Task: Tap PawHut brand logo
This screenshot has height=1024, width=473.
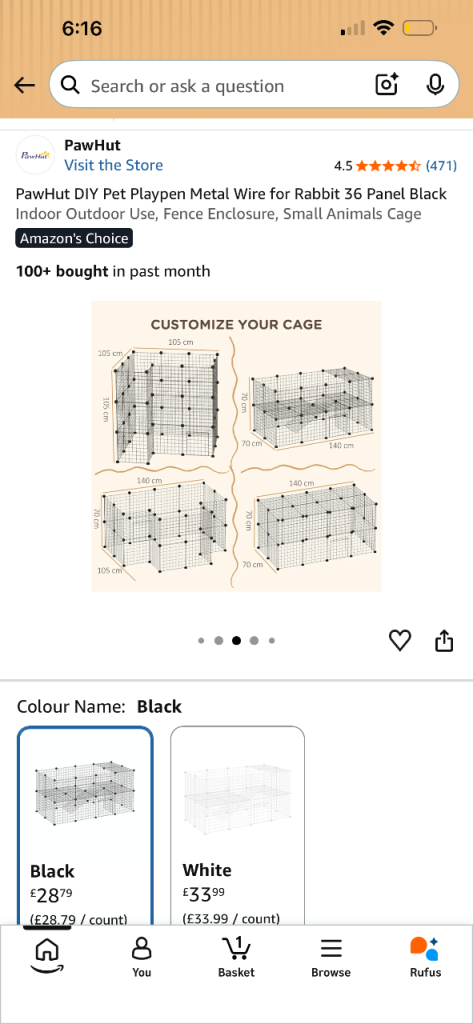Action: (35, 155)
